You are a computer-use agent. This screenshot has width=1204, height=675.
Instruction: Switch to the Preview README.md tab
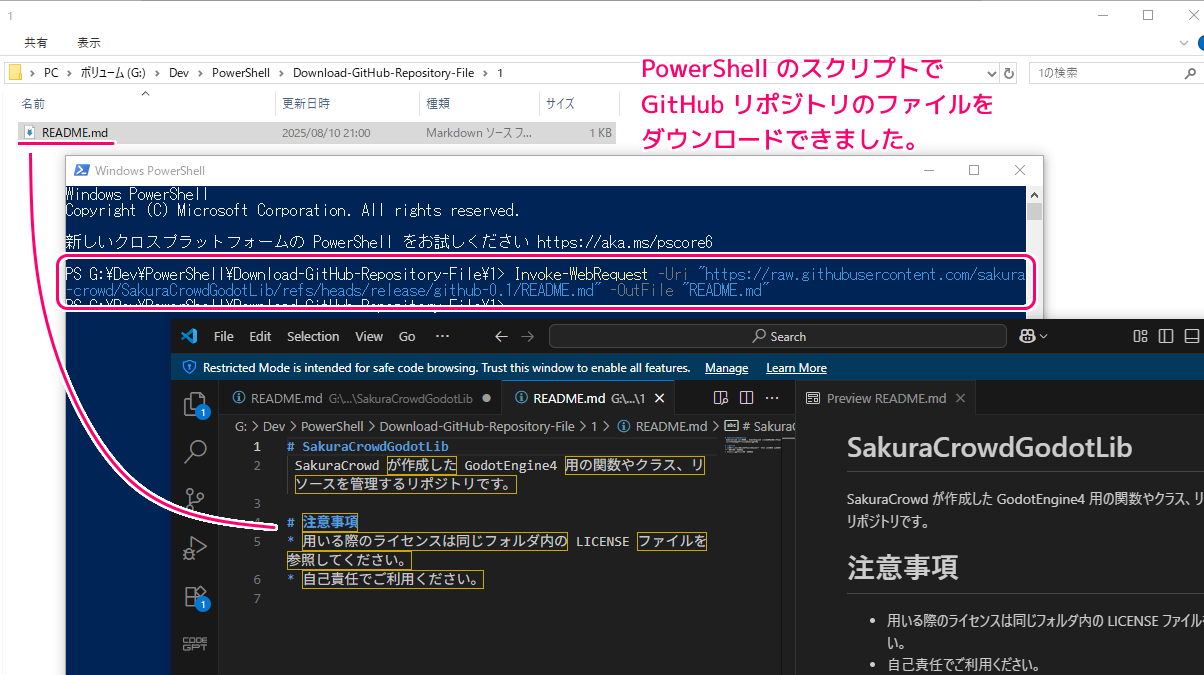[885, 398]
